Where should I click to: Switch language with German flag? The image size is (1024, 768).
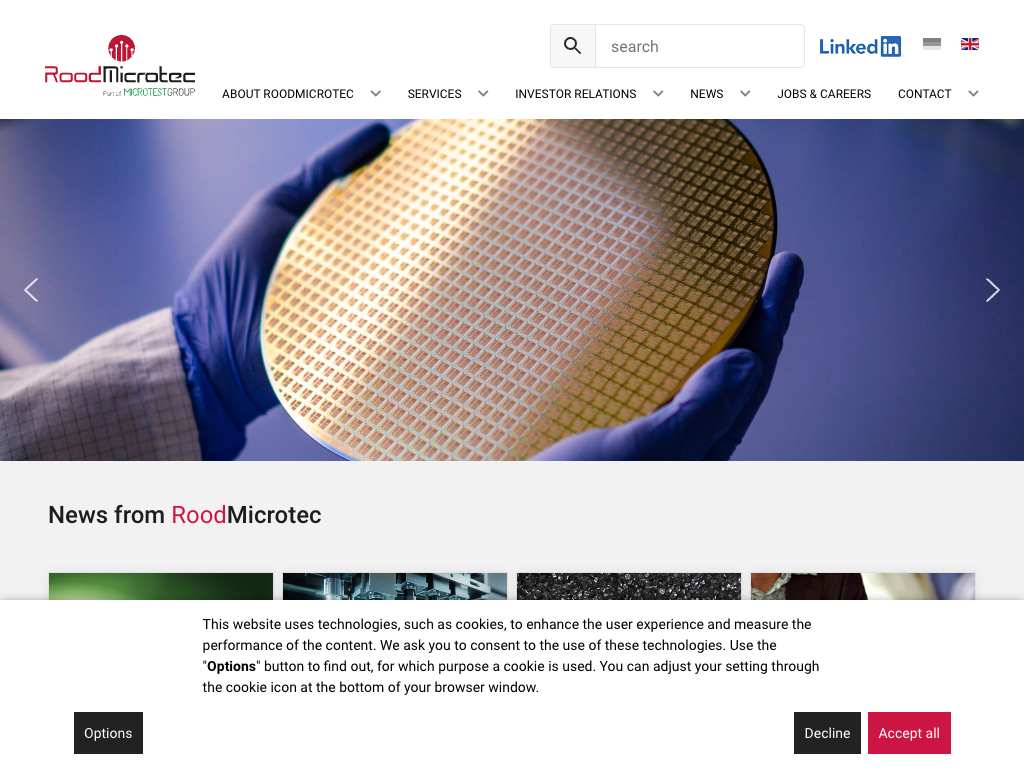(x=932, y=44)
